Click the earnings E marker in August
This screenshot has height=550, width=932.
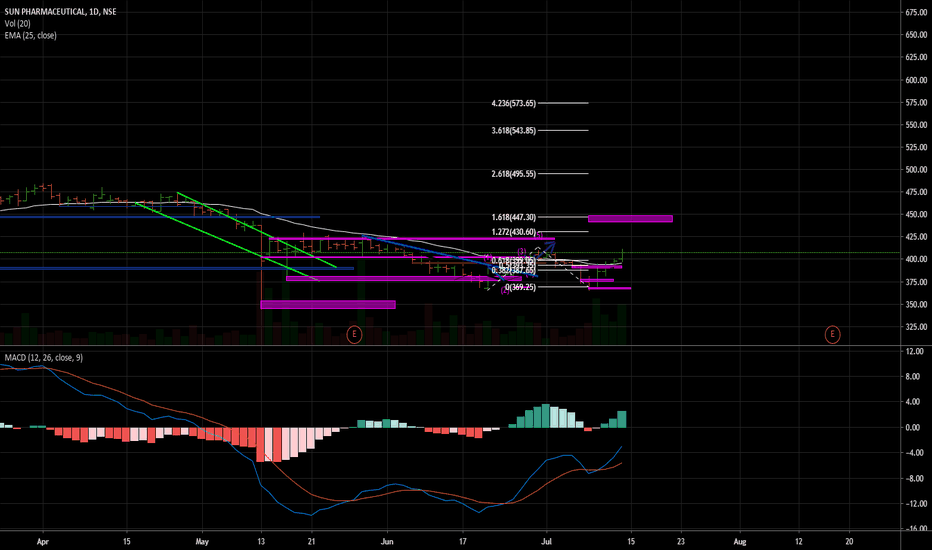(832, 335)
